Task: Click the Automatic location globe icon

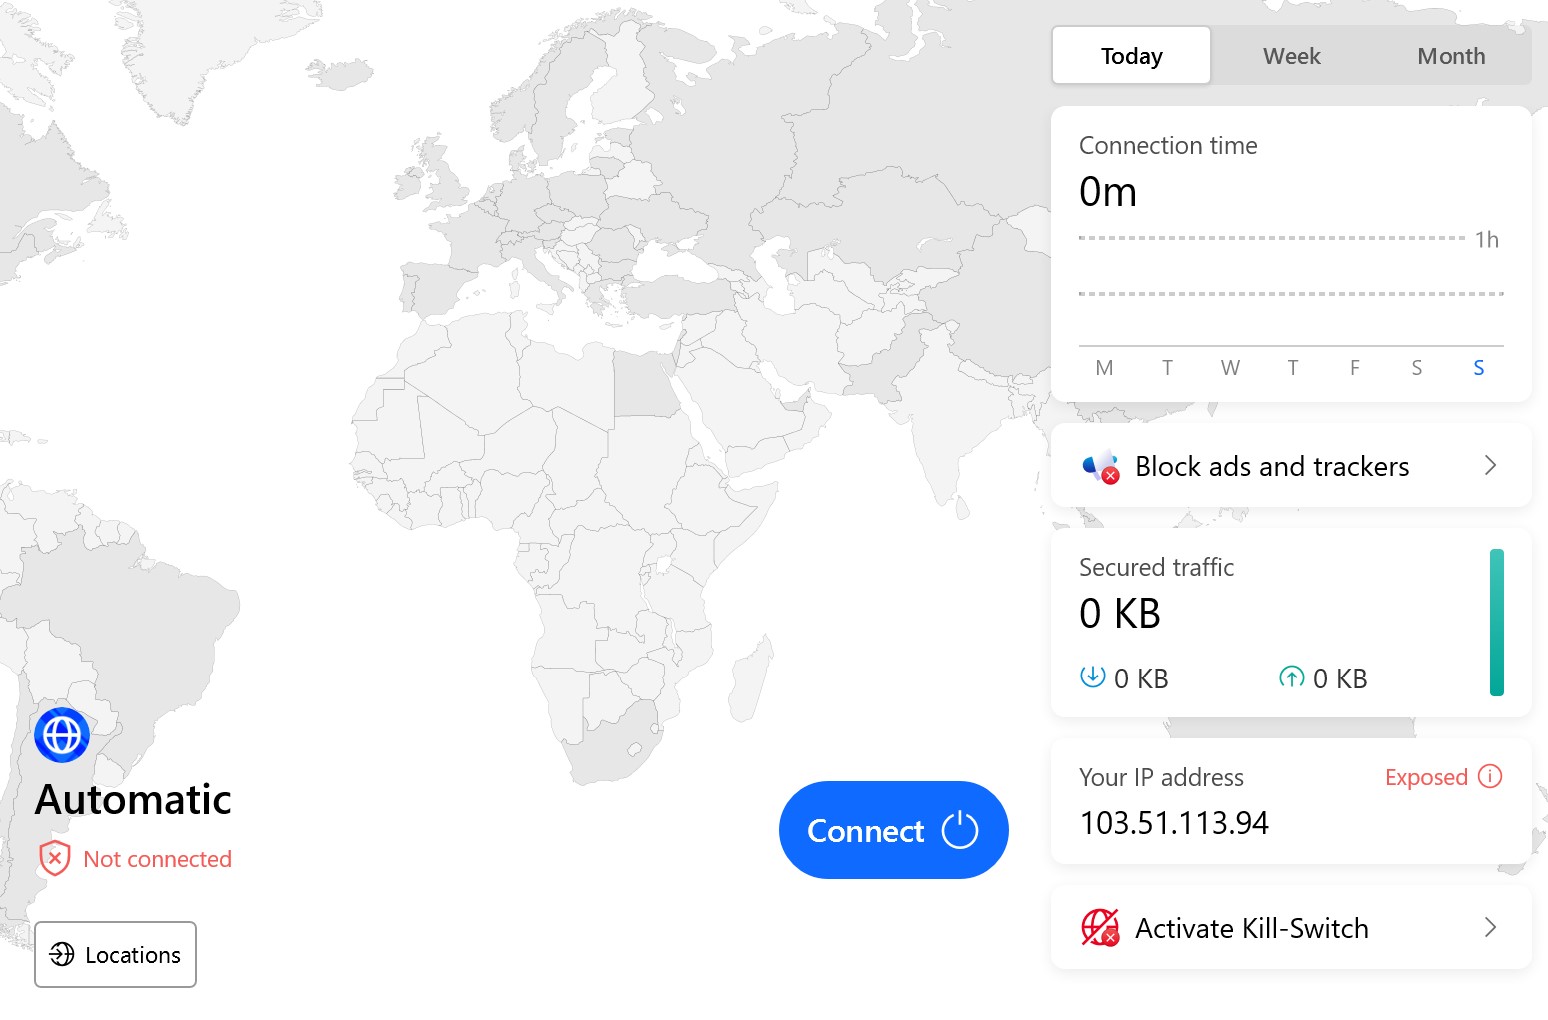Action: click(x=62, y=735)
